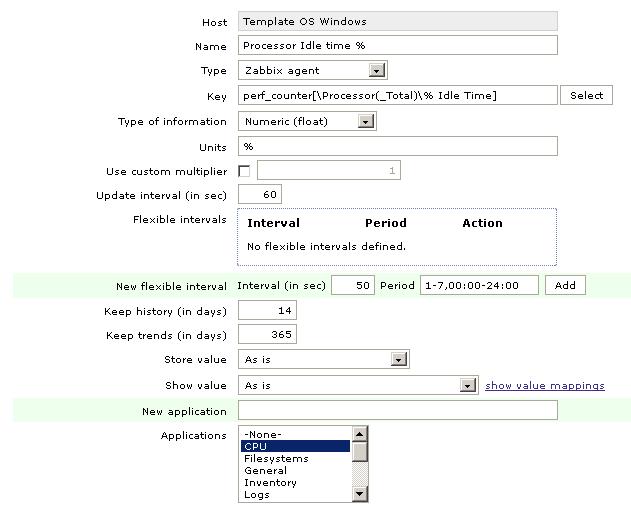Select CPU in the Applications list
This screenshot has width=631, height=508.
[x=295, y=447]
